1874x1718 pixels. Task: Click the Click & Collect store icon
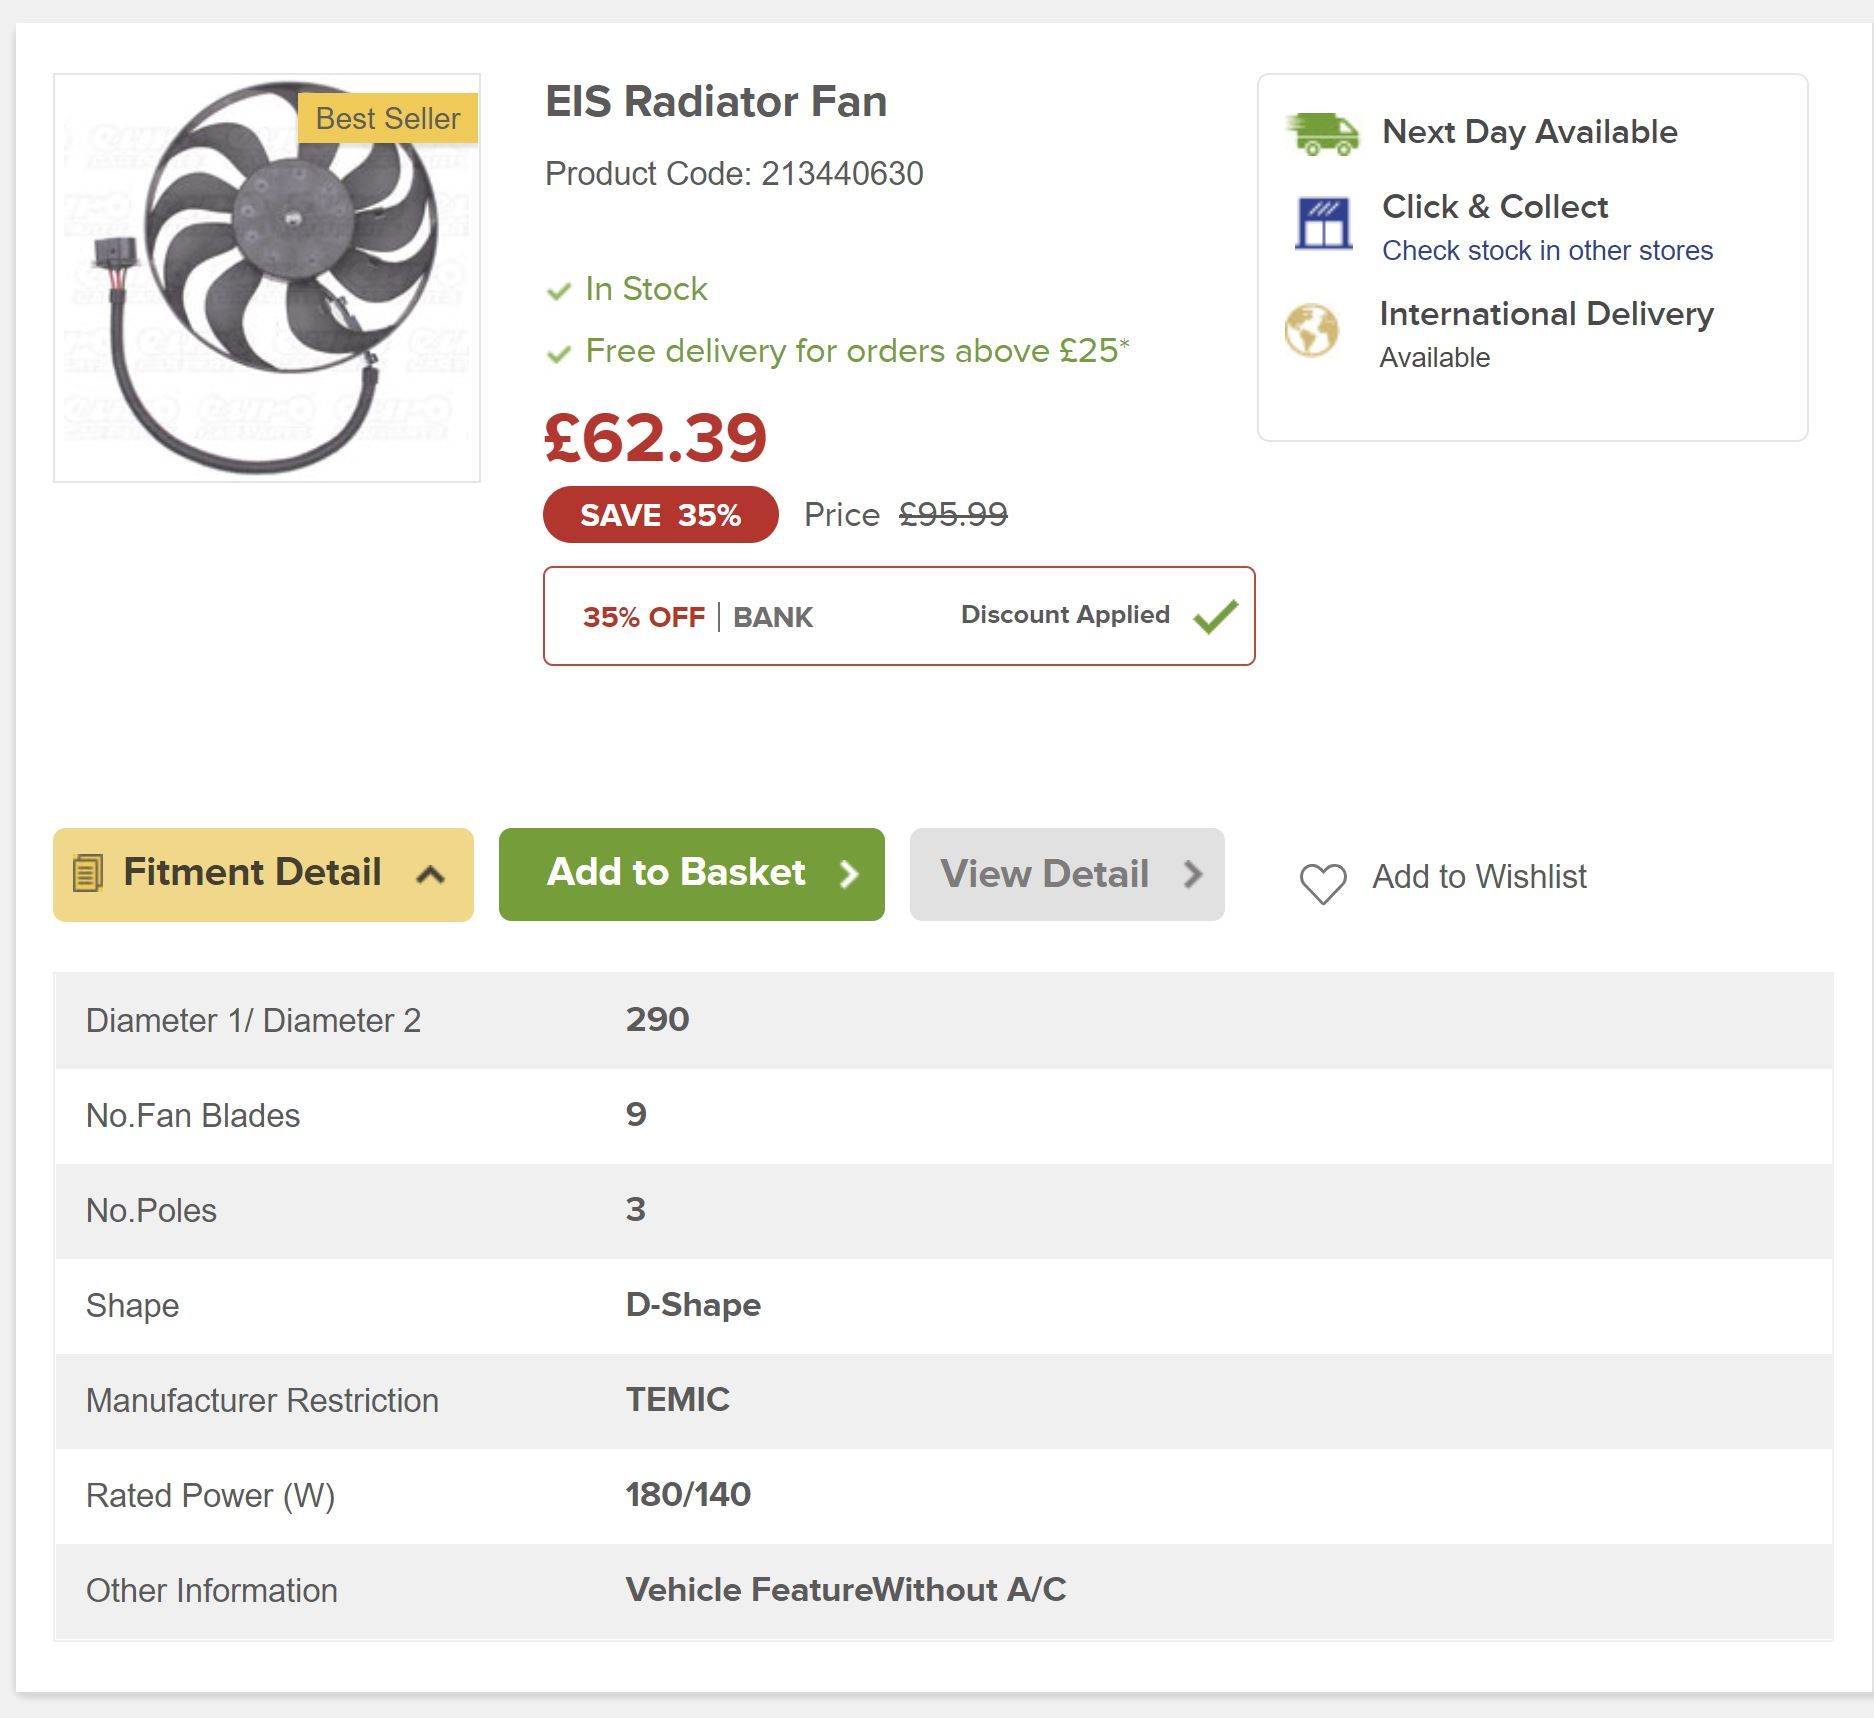tap(1323, 224)
